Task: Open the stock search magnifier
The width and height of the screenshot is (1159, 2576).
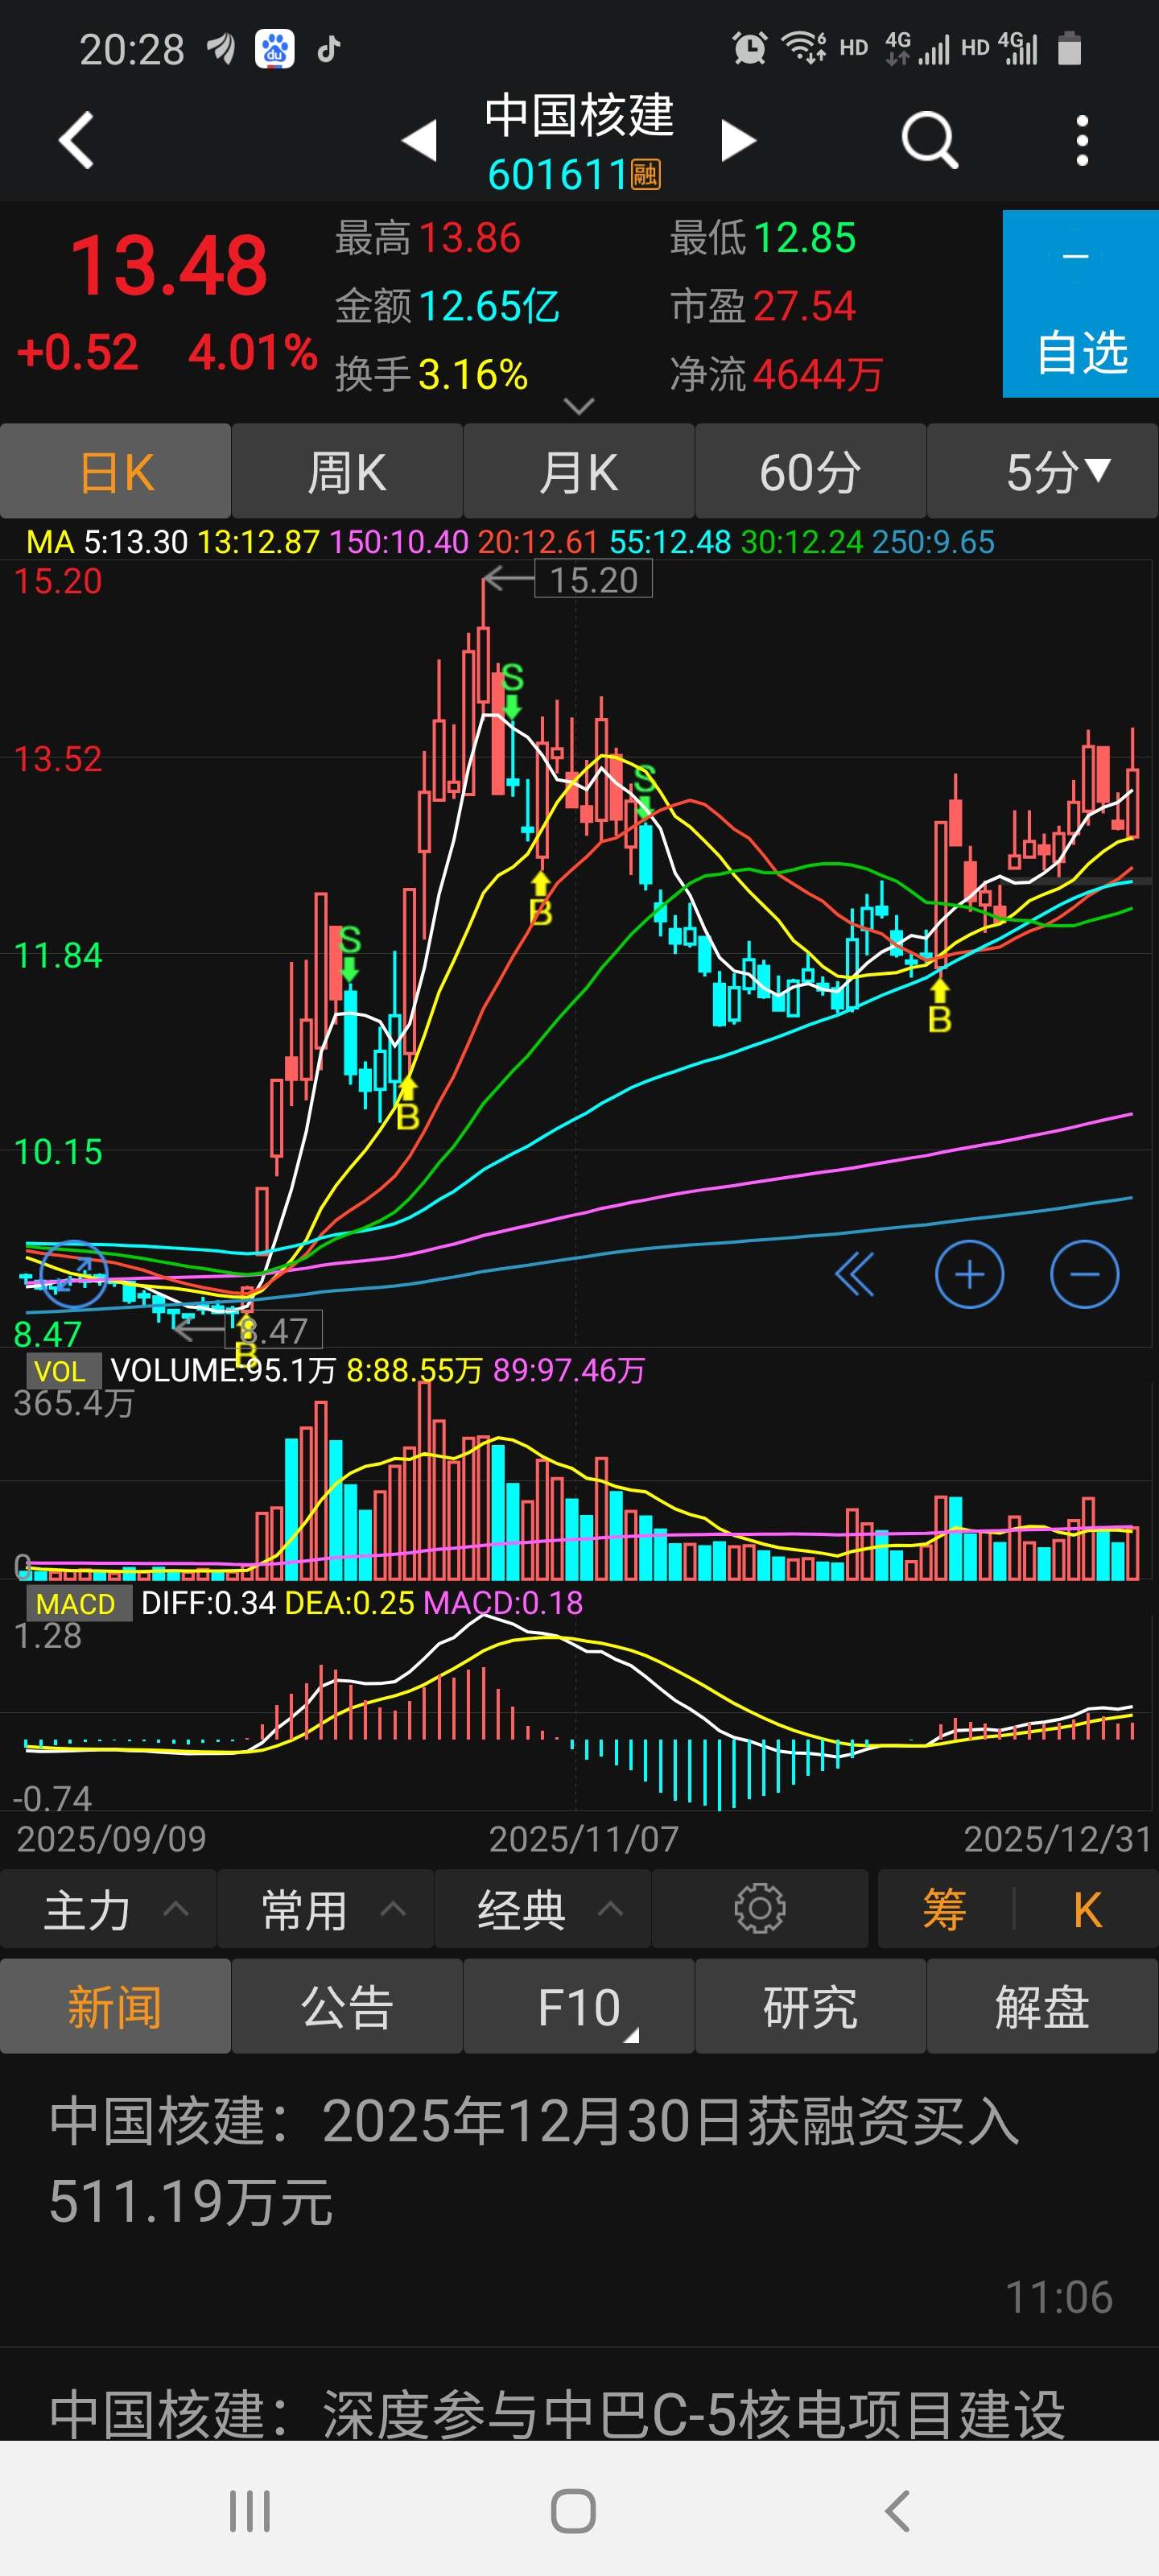Action: (929, 140)
